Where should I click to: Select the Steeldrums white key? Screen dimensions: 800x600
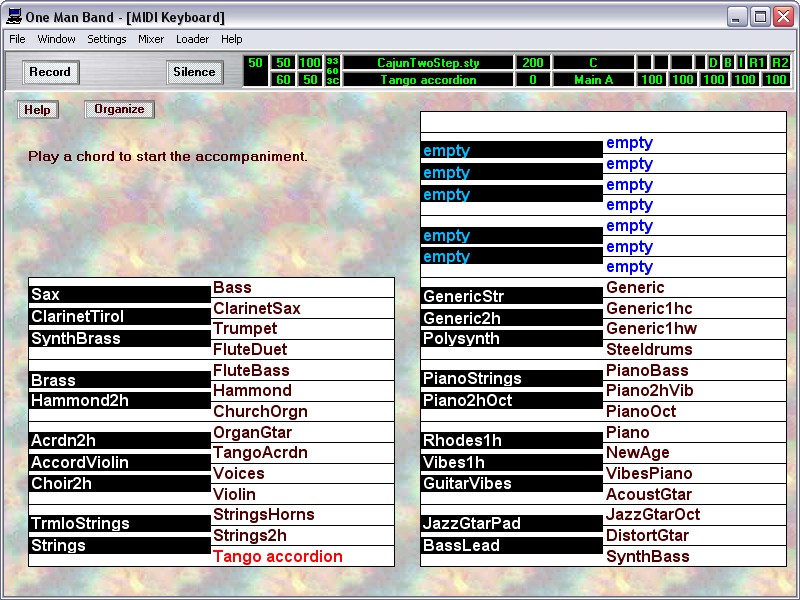(694, 350)
